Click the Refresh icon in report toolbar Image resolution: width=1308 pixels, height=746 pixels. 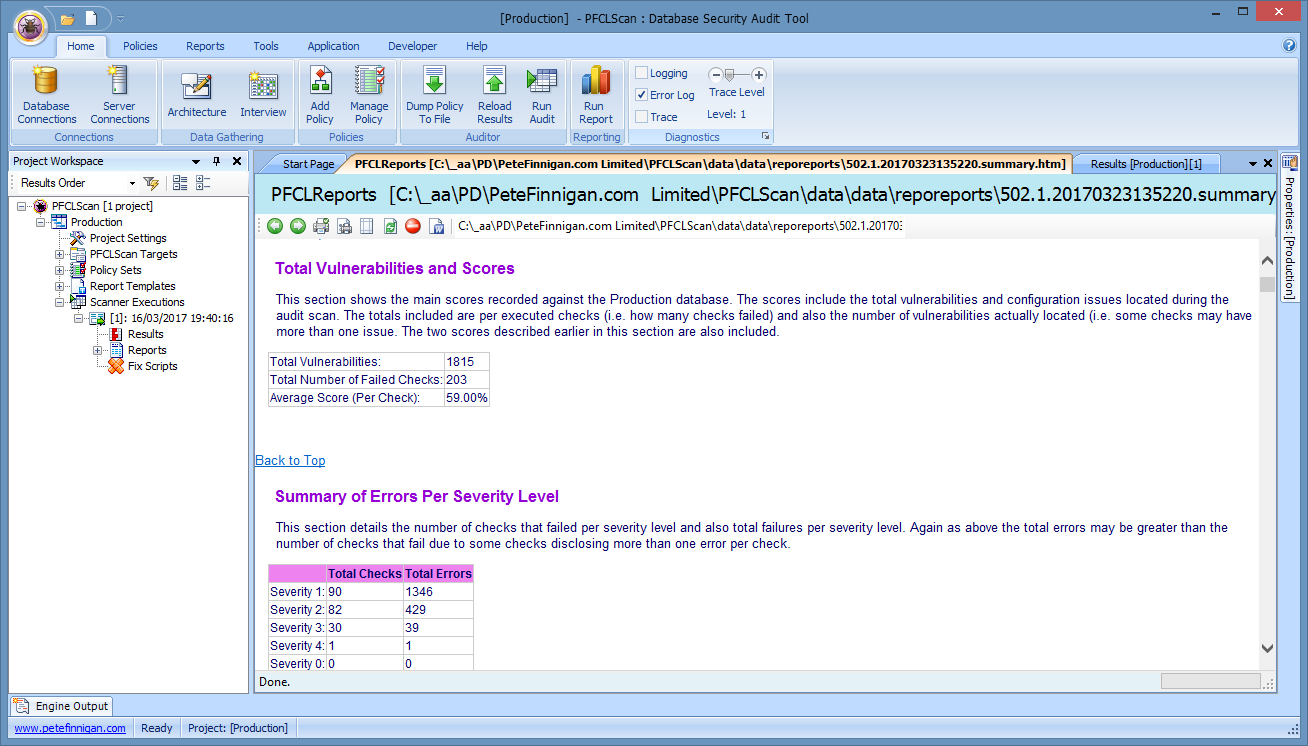390,226
